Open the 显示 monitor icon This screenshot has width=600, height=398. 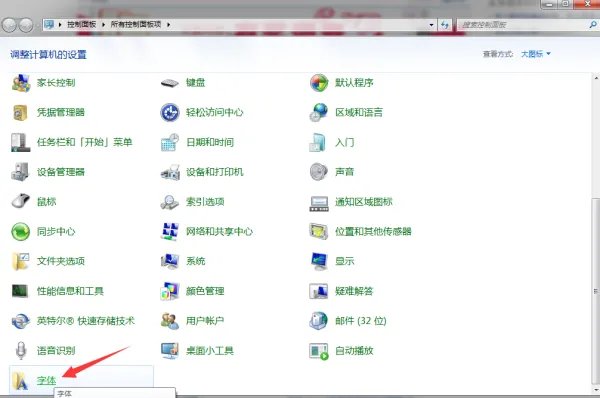pos(319,261)
